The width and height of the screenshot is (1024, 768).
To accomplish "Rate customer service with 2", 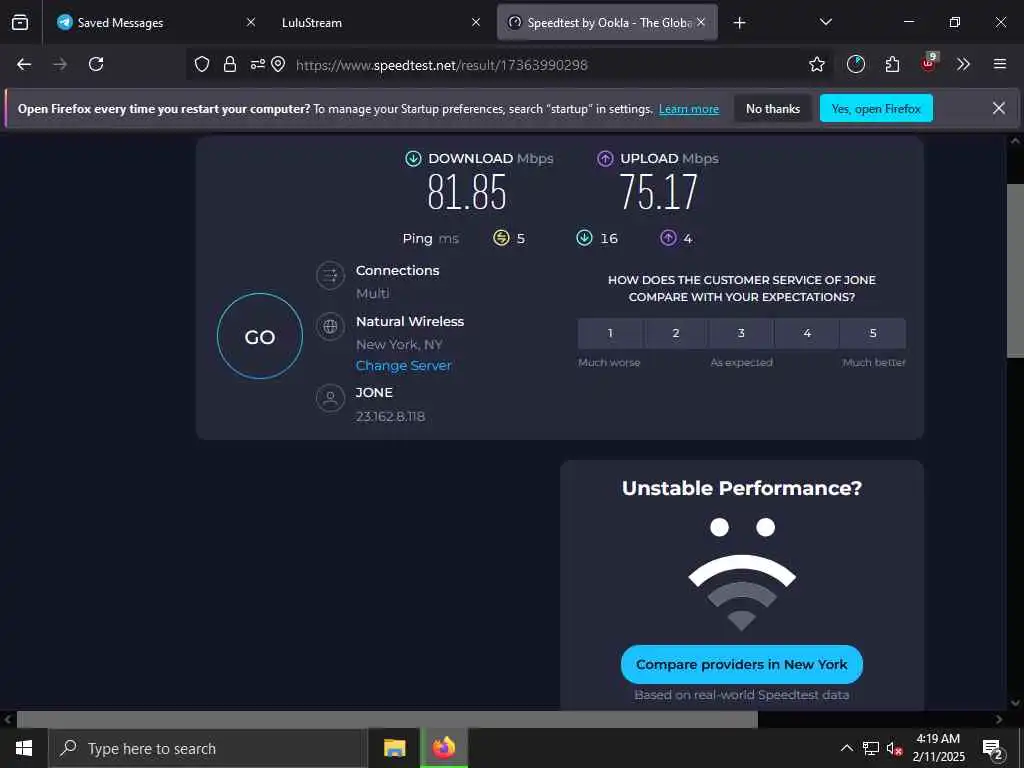I will point(676,333).
